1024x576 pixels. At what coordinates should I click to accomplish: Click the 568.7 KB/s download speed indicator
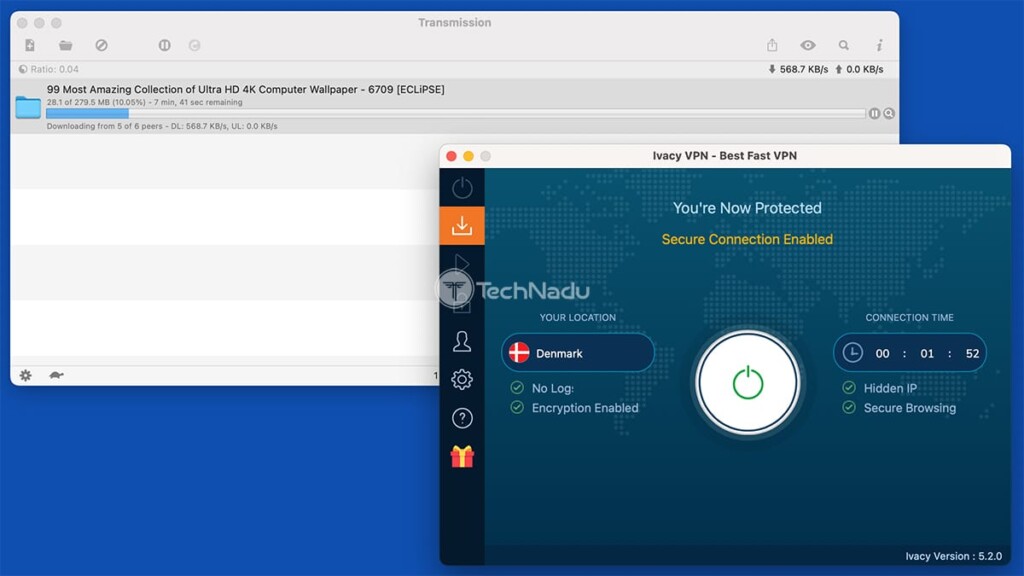coord(797,69)
